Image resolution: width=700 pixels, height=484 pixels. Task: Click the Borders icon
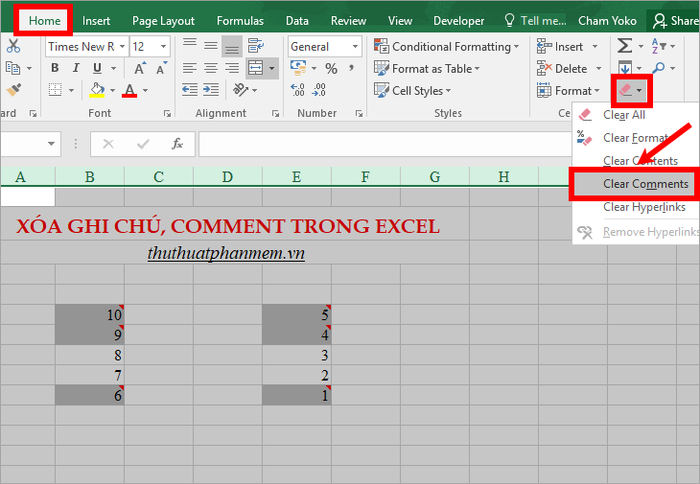click(55, 90)
